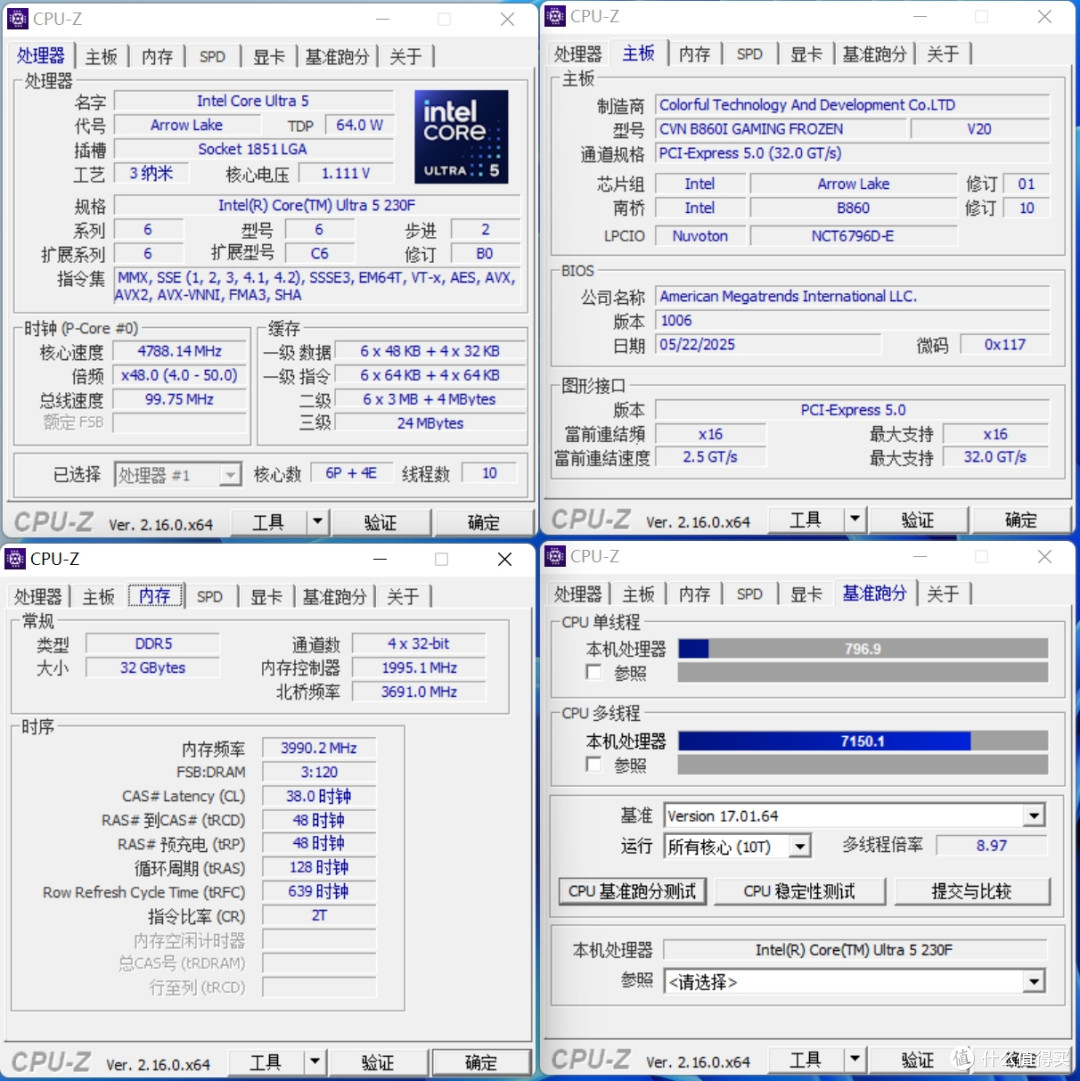
Task: Switch to 内存 tab in processor window
Action: tap(157, 57)
